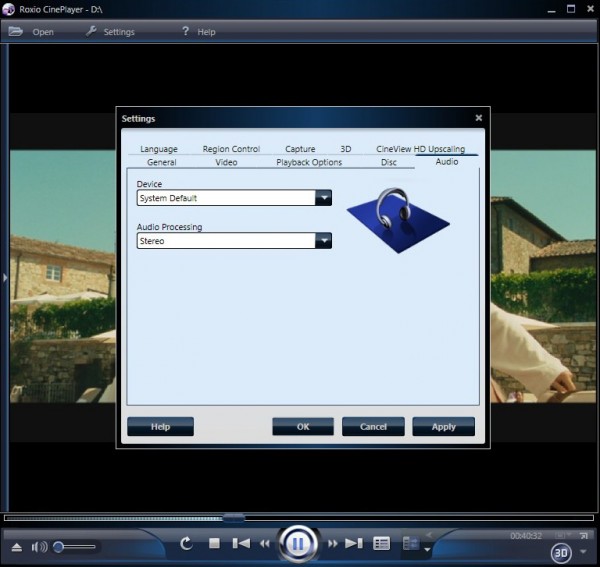Open Settings via the wrench icon
Screen dimensions: 600x567
pos(91,31)
